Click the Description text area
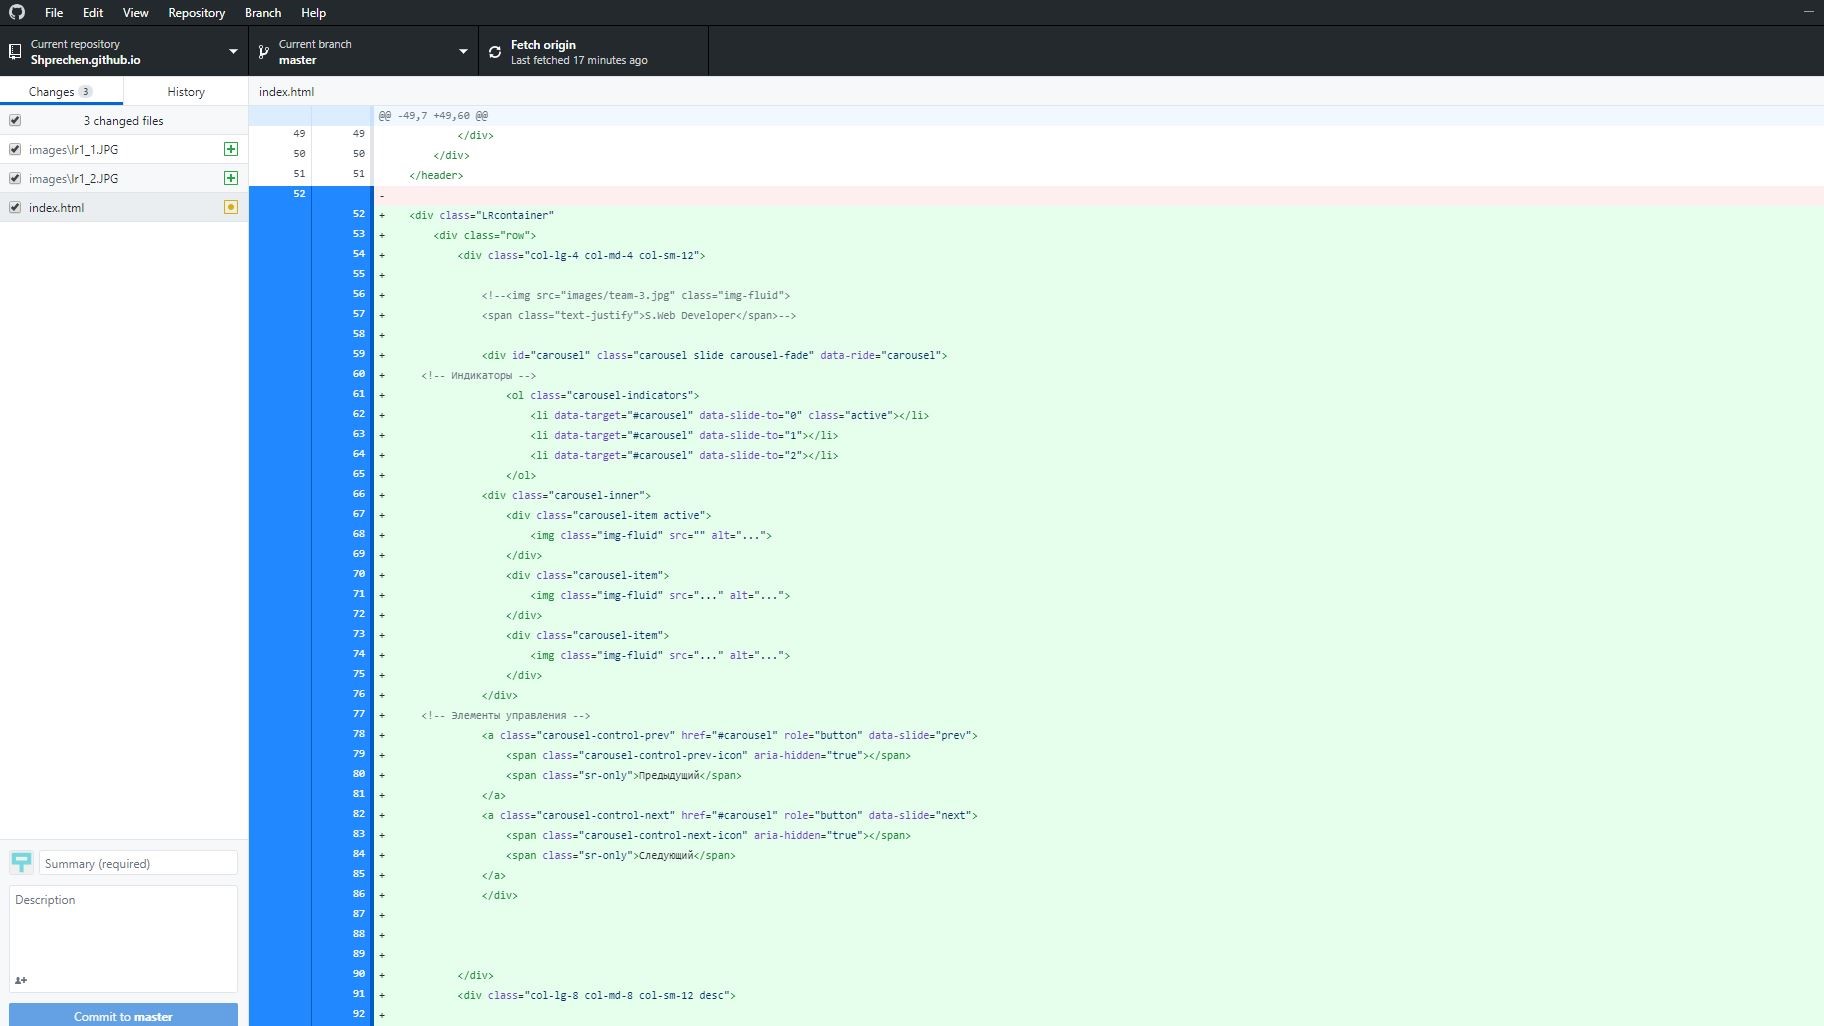This screenshot has width=1824, height=1026. tap(123, 928)
